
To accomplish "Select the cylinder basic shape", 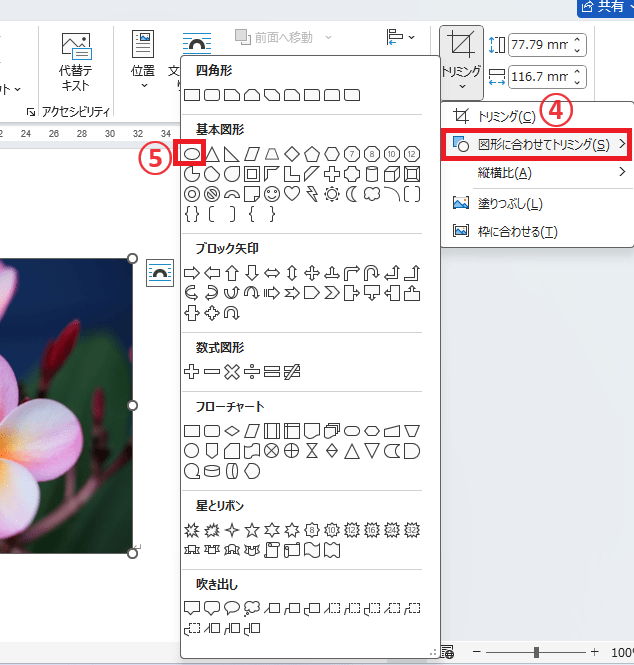I will click(x=372, y=174).
